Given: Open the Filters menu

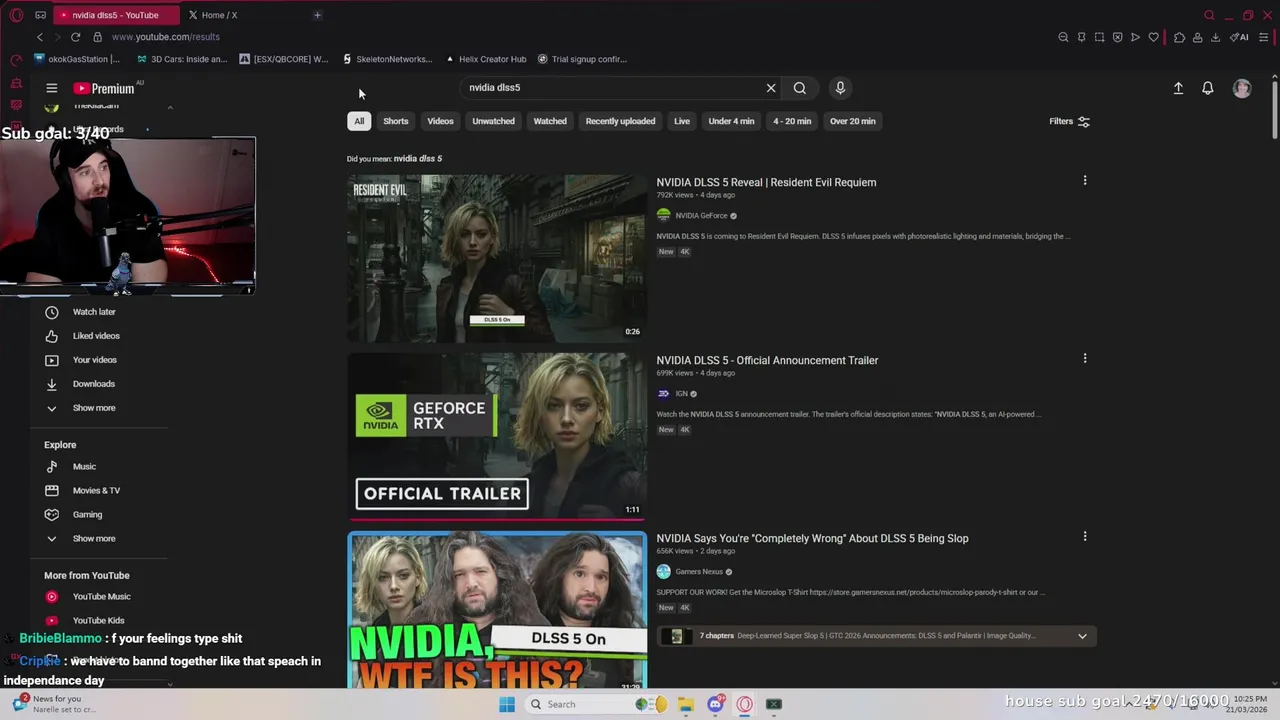Looking at the screenshot, I should click(1069, 122).
